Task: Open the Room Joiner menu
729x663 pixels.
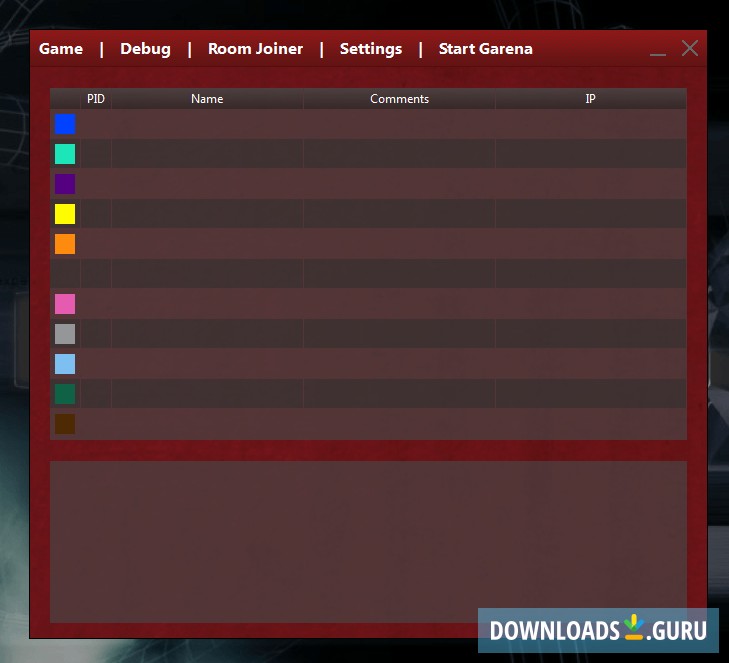Action: point(255,49)
